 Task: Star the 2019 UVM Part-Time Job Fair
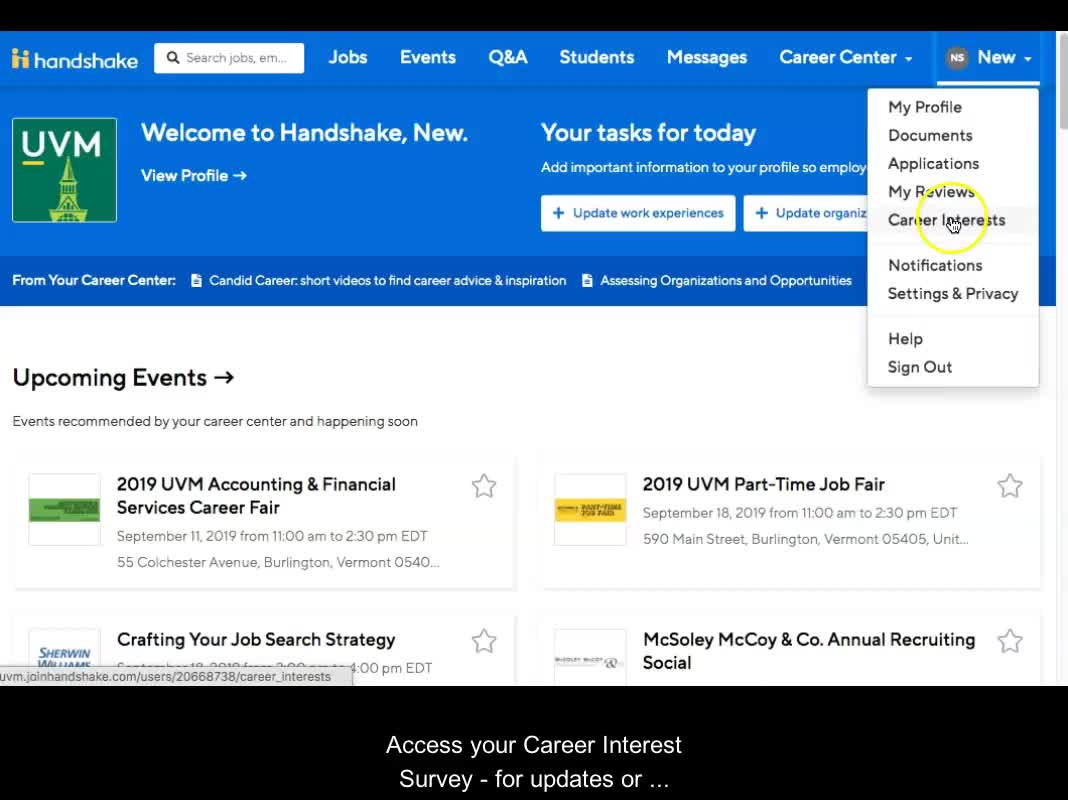click(1010, 486)
